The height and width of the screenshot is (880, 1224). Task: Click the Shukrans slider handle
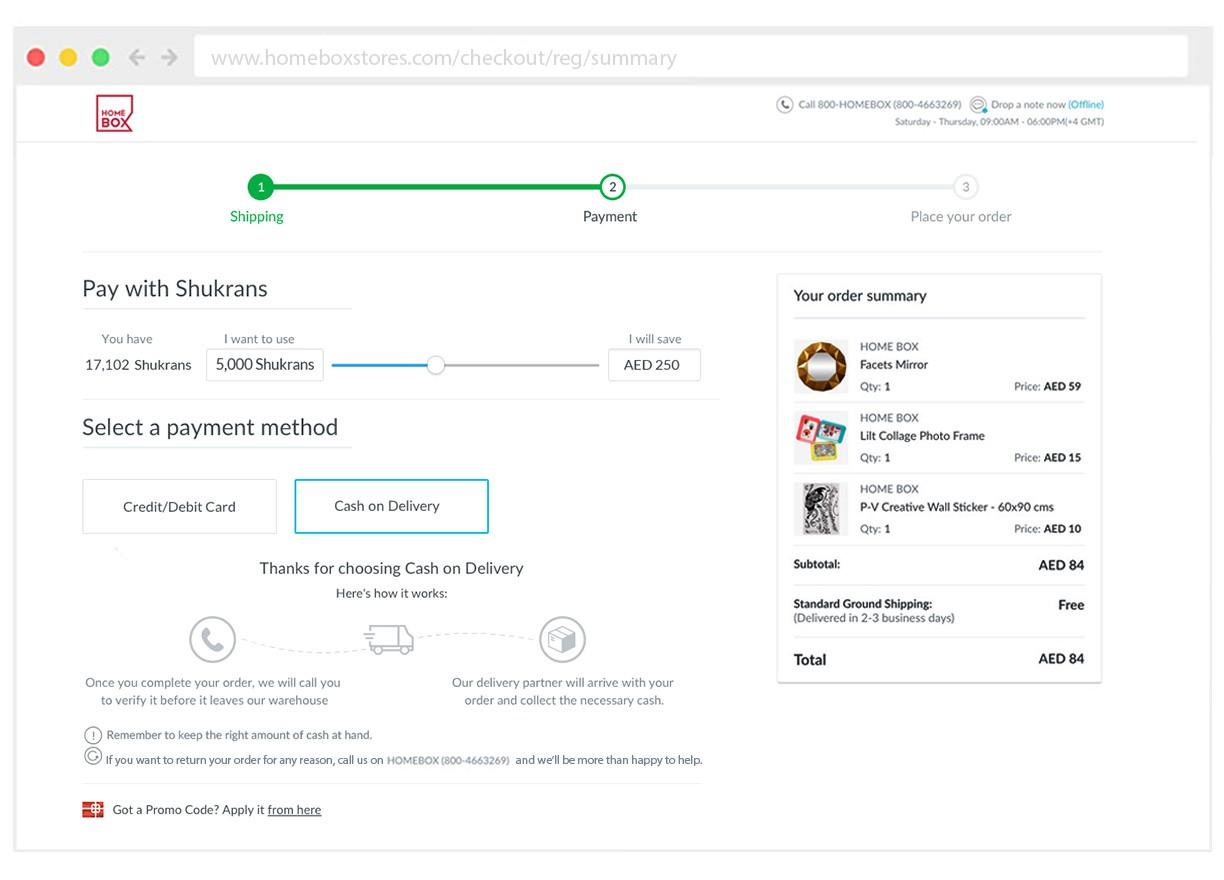pos(435,365)
